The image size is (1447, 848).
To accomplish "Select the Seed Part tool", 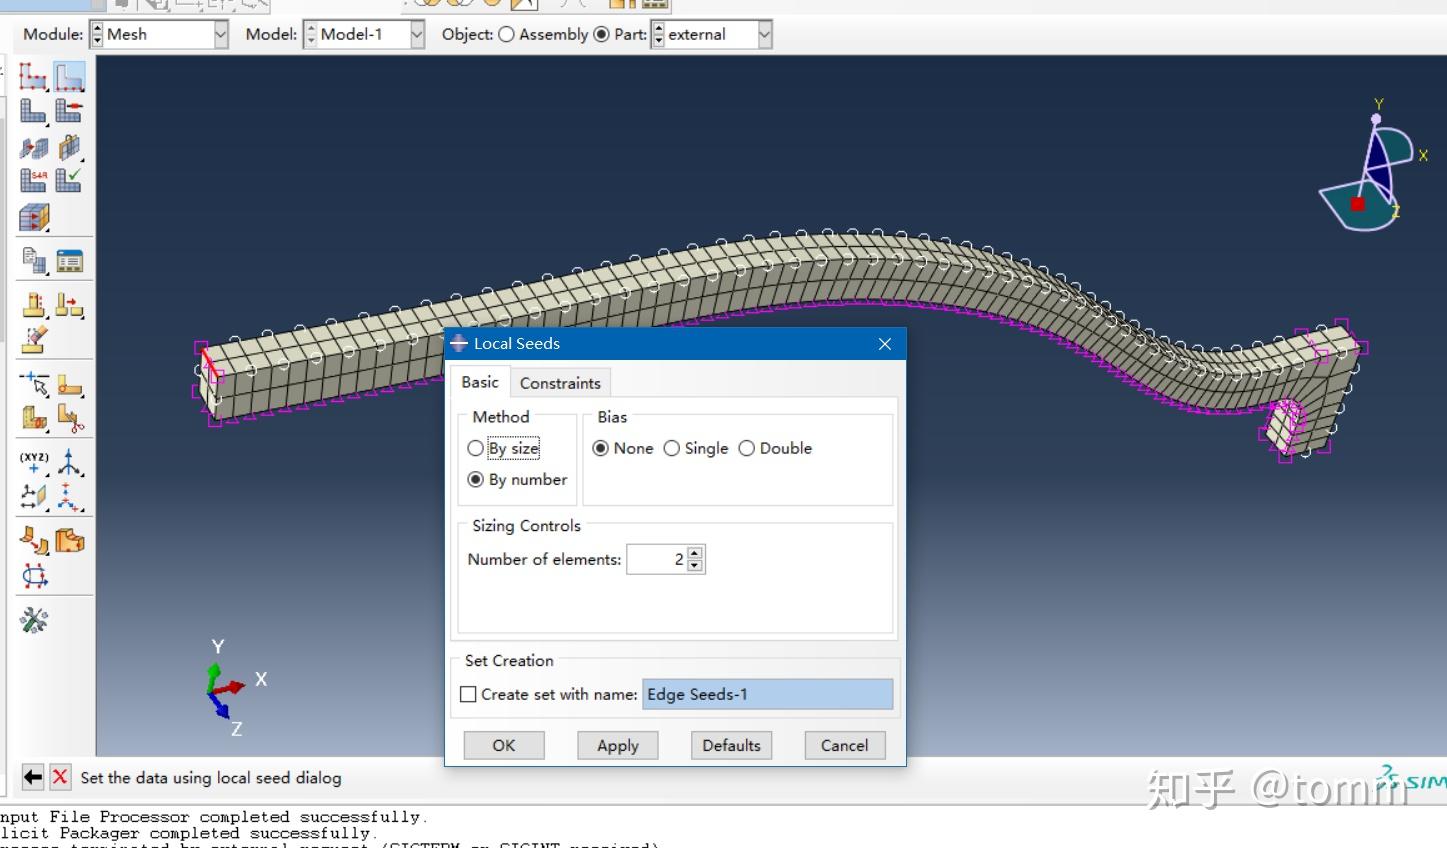I will (x=33, y=75).
